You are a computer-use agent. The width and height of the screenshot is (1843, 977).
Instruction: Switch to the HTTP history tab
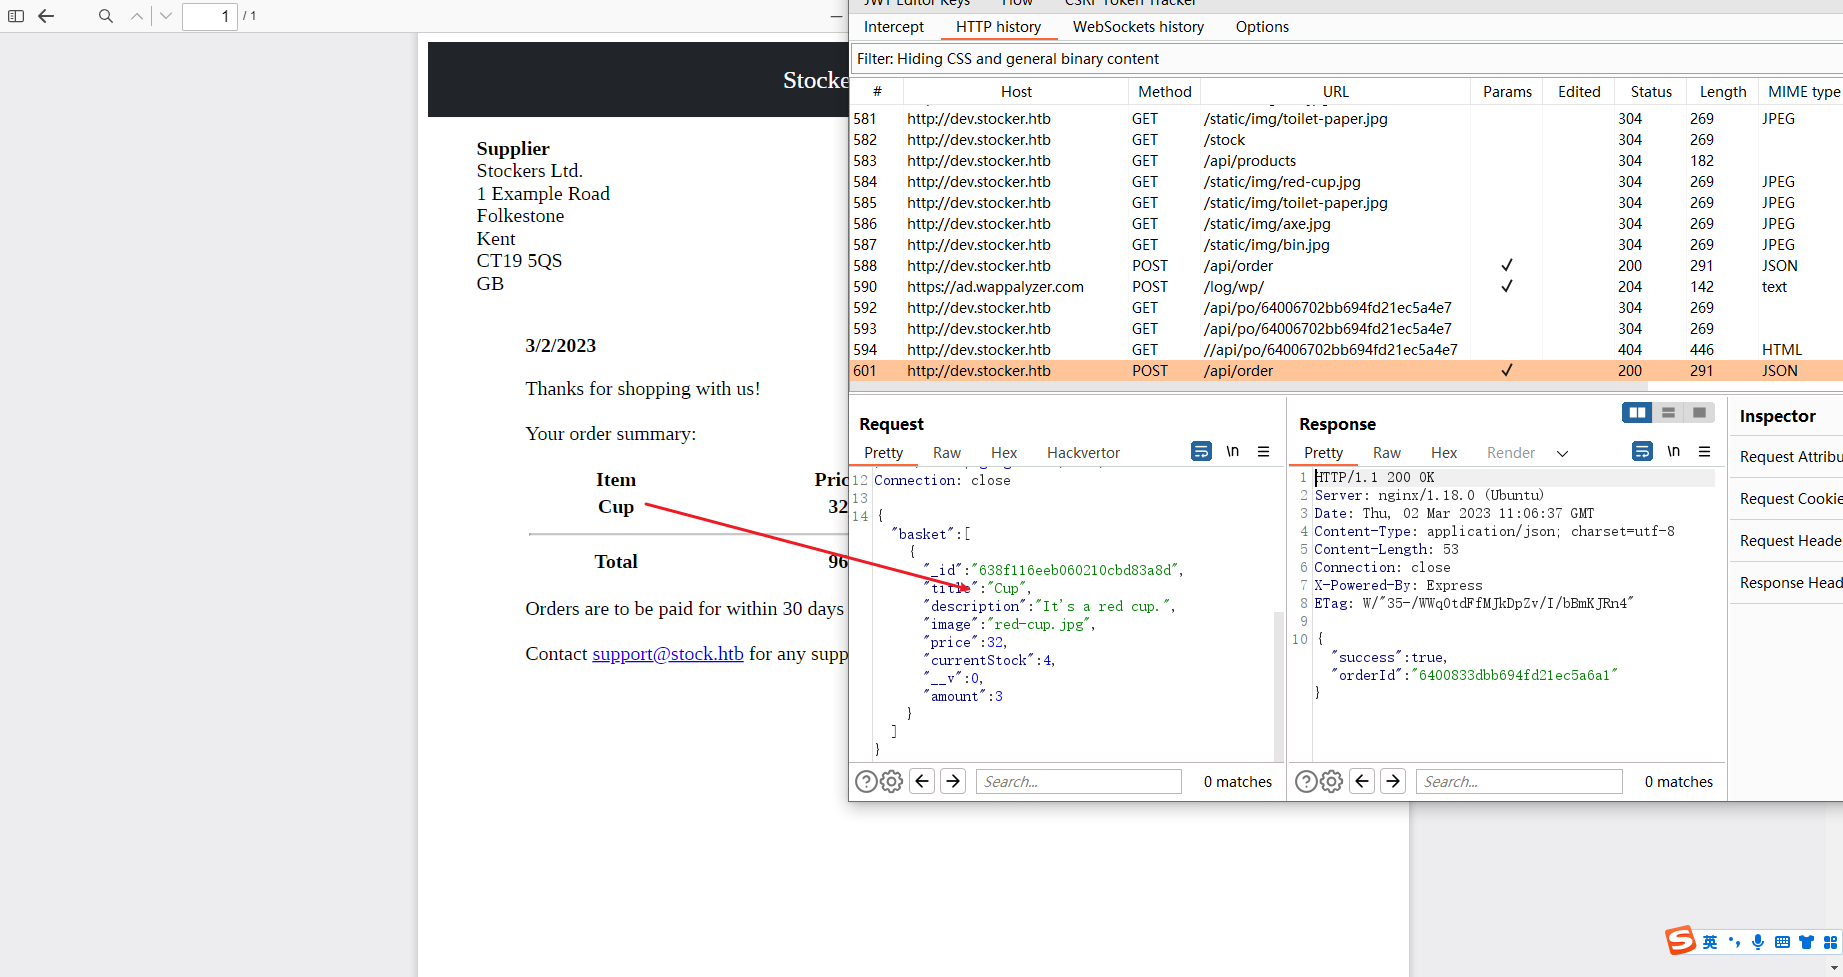pos(998,27)
